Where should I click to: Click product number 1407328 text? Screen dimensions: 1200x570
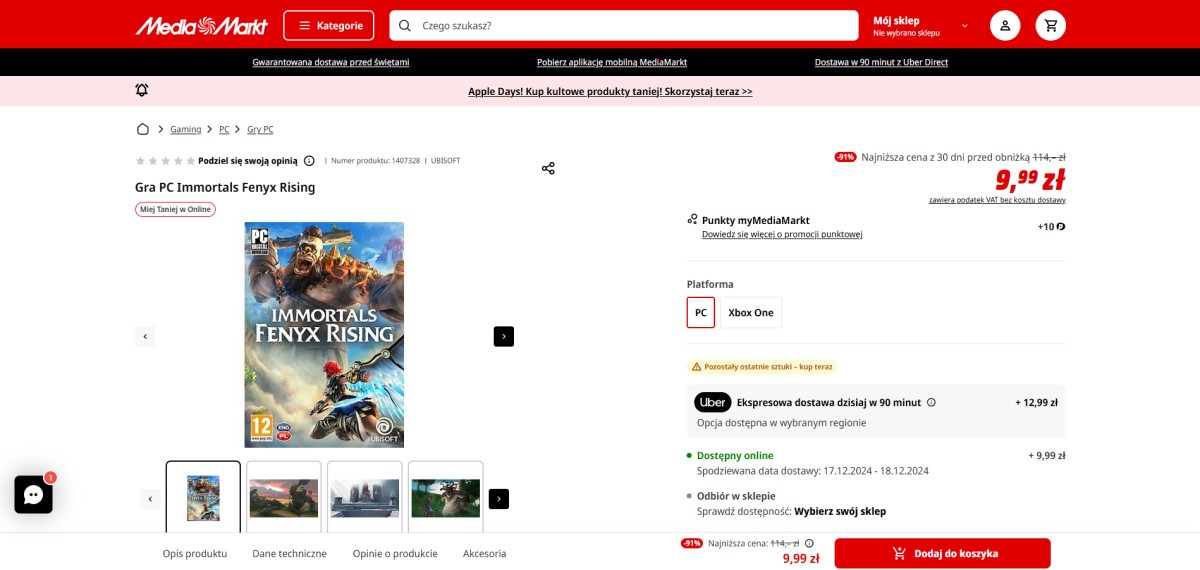[x=375, y=160]
